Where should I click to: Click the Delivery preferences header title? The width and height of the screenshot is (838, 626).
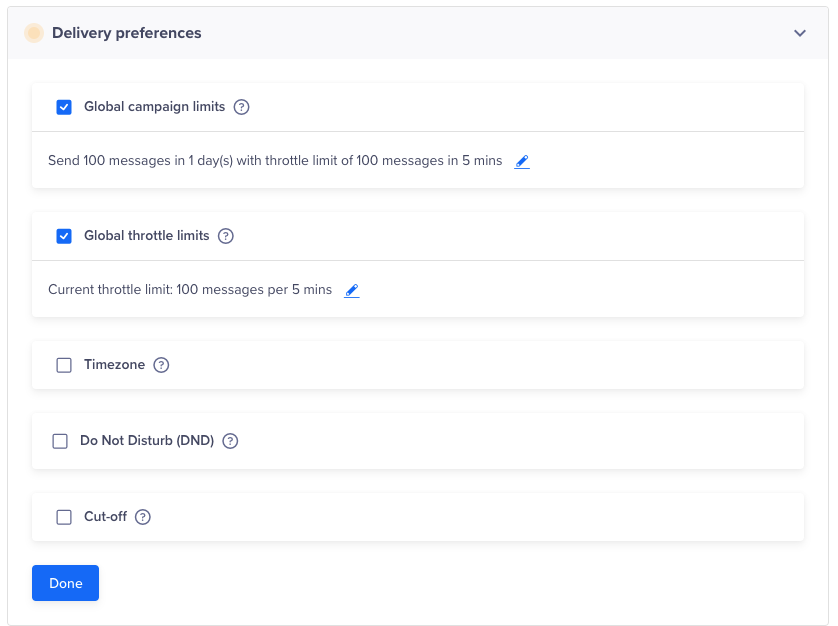coord(127,33)
